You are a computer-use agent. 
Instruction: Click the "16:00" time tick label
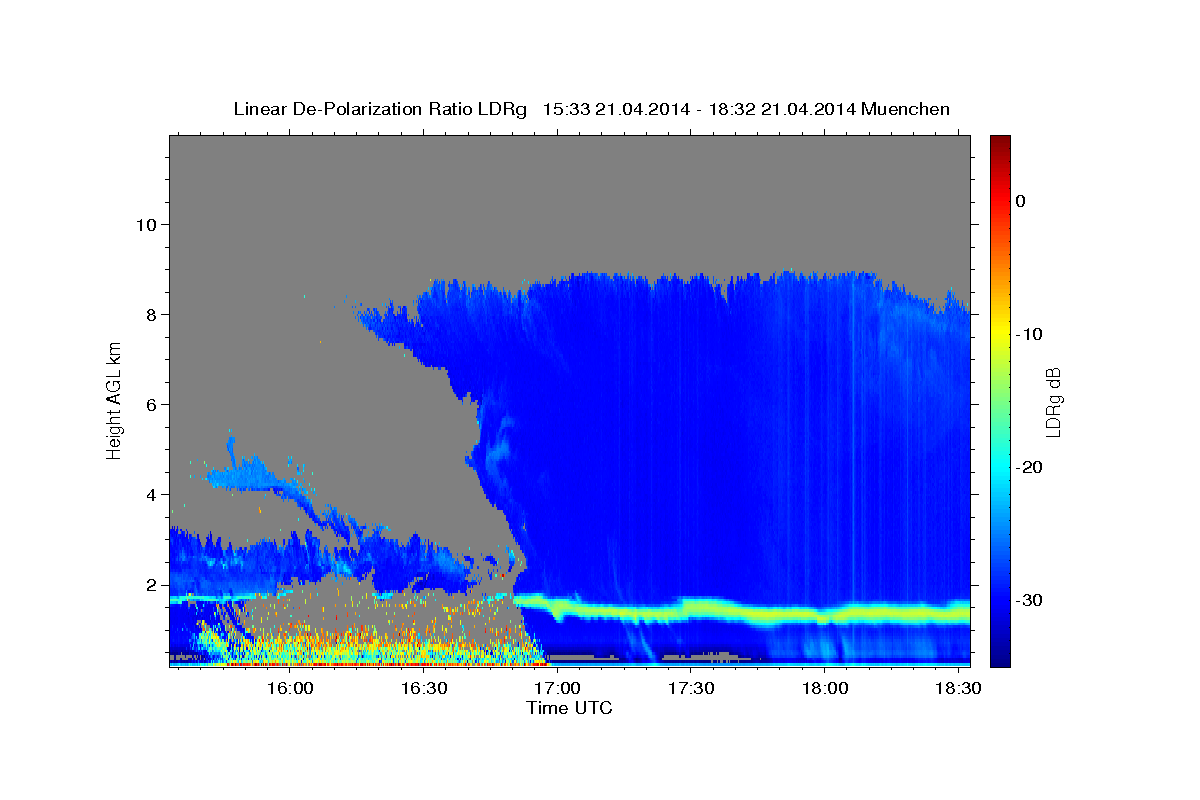pos(290,689)
